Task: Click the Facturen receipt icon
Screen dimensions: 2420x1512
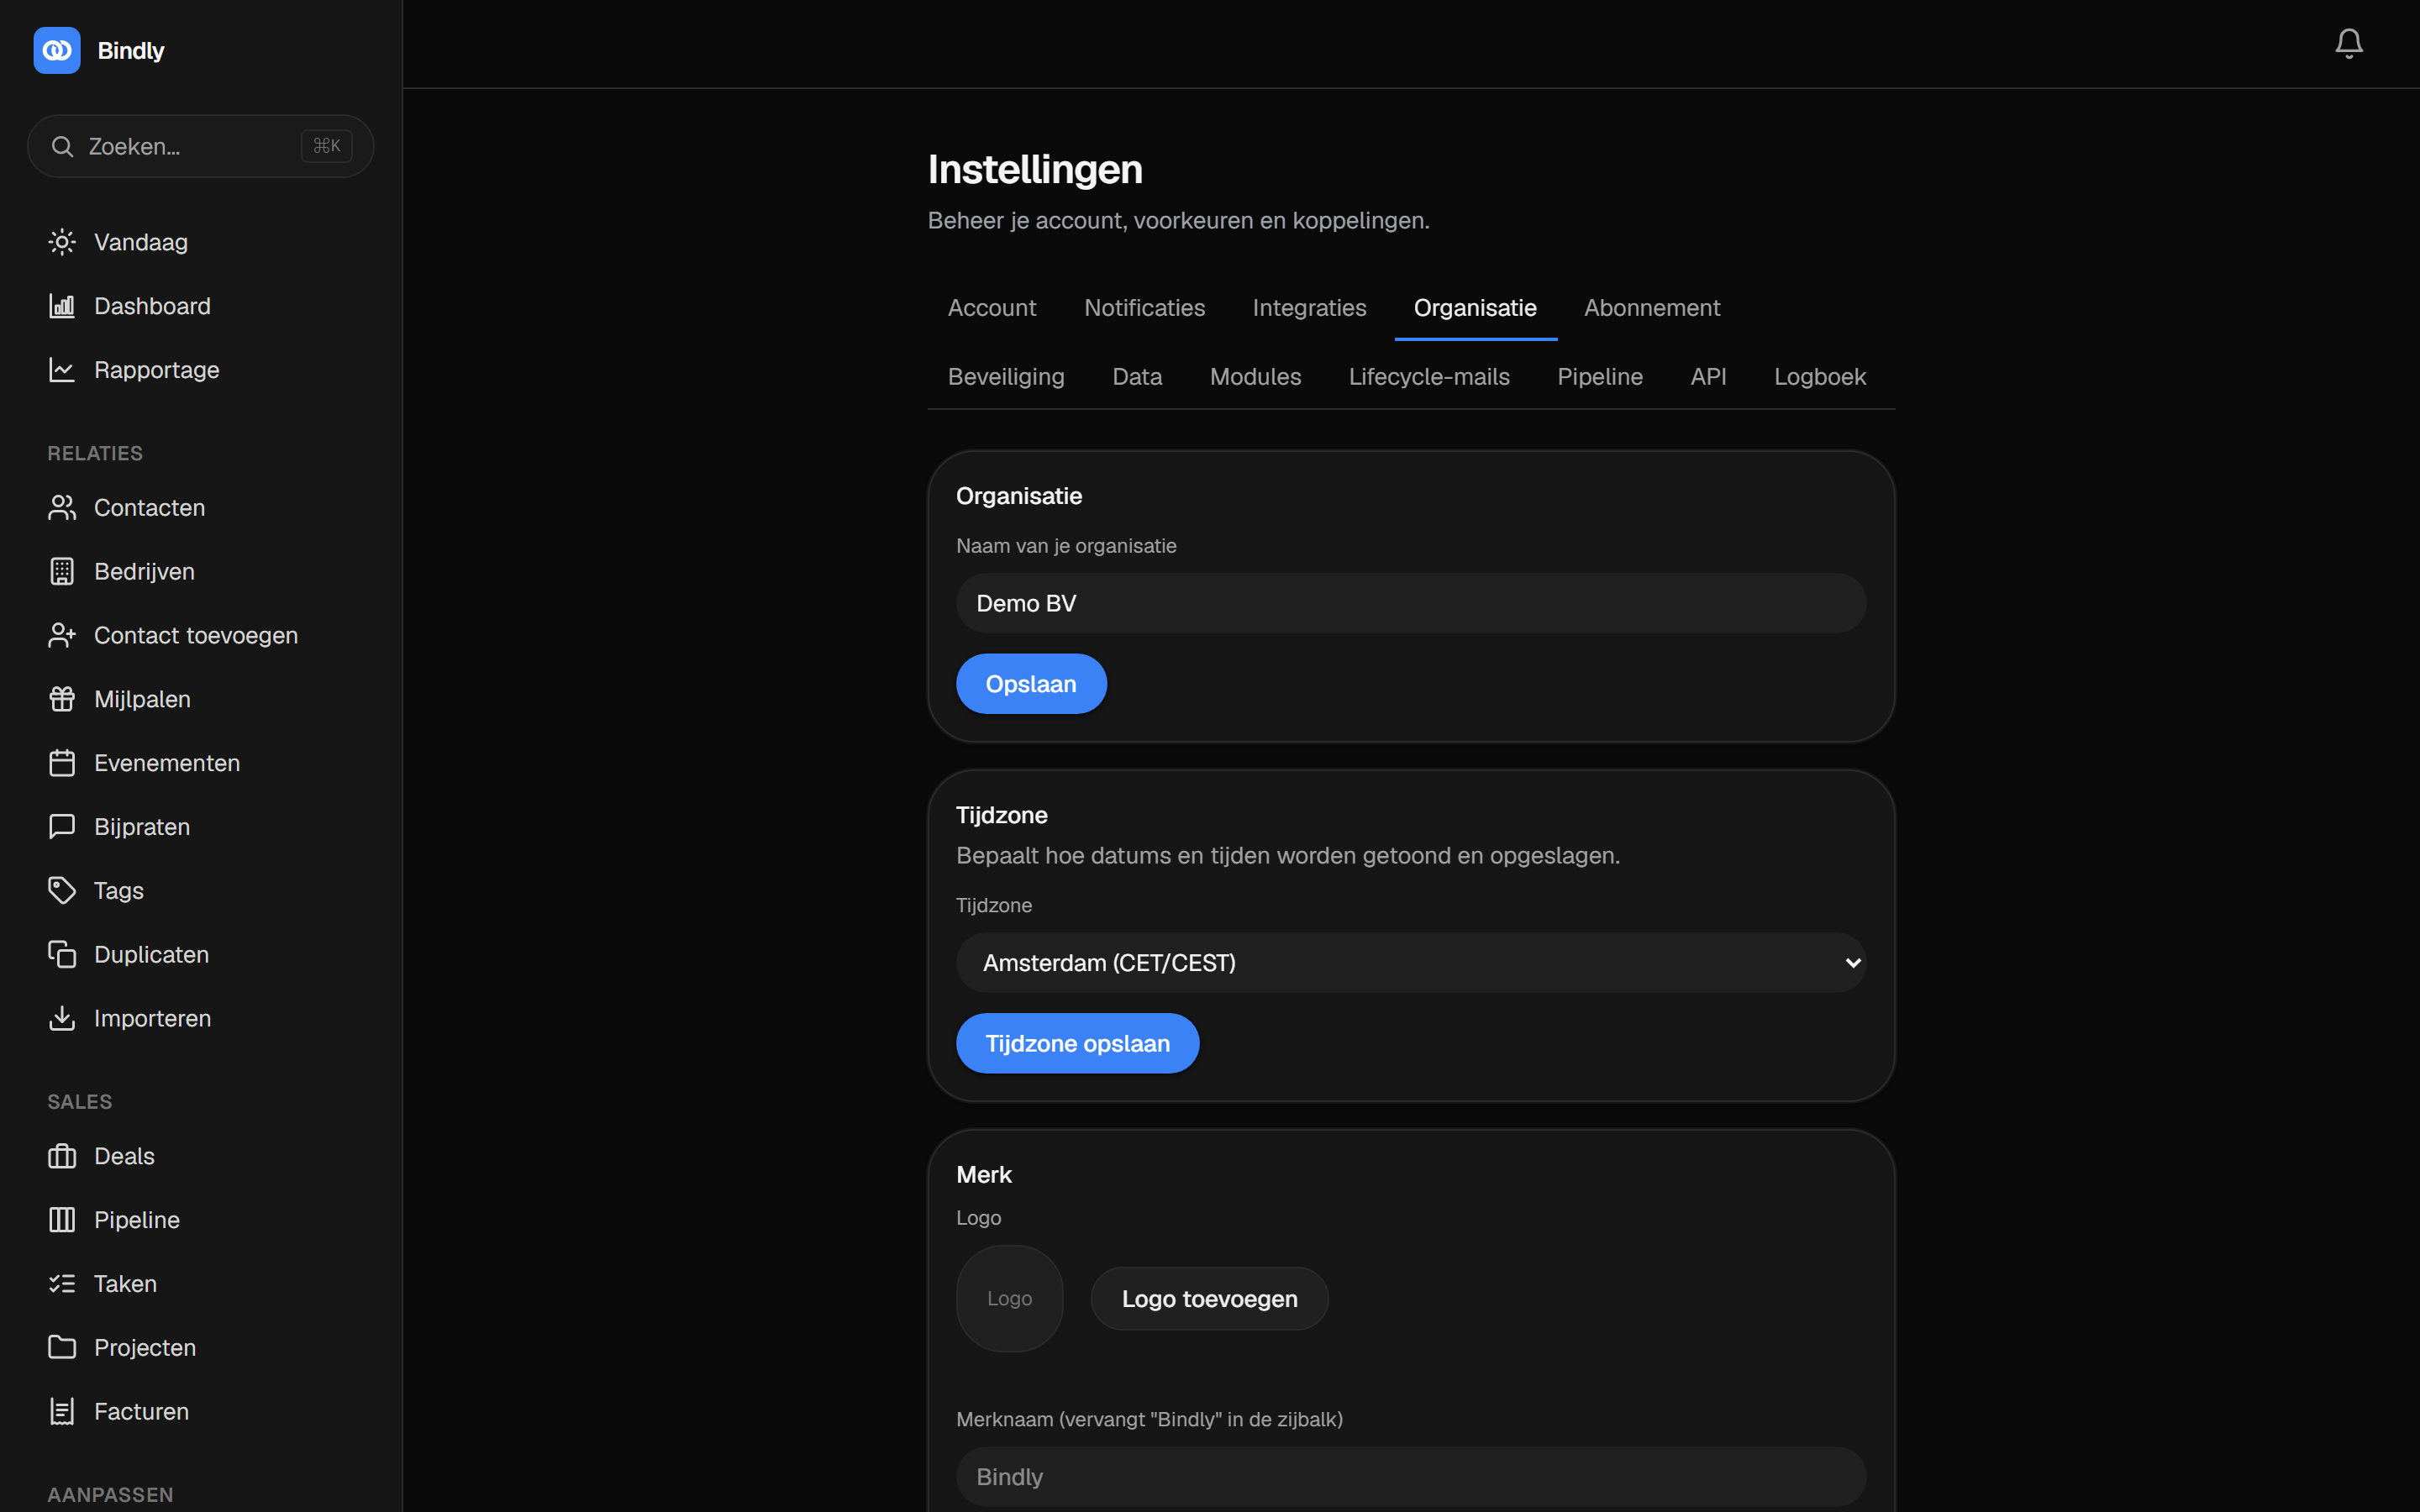Action: pyautogui.click(x=62, y=1412)
